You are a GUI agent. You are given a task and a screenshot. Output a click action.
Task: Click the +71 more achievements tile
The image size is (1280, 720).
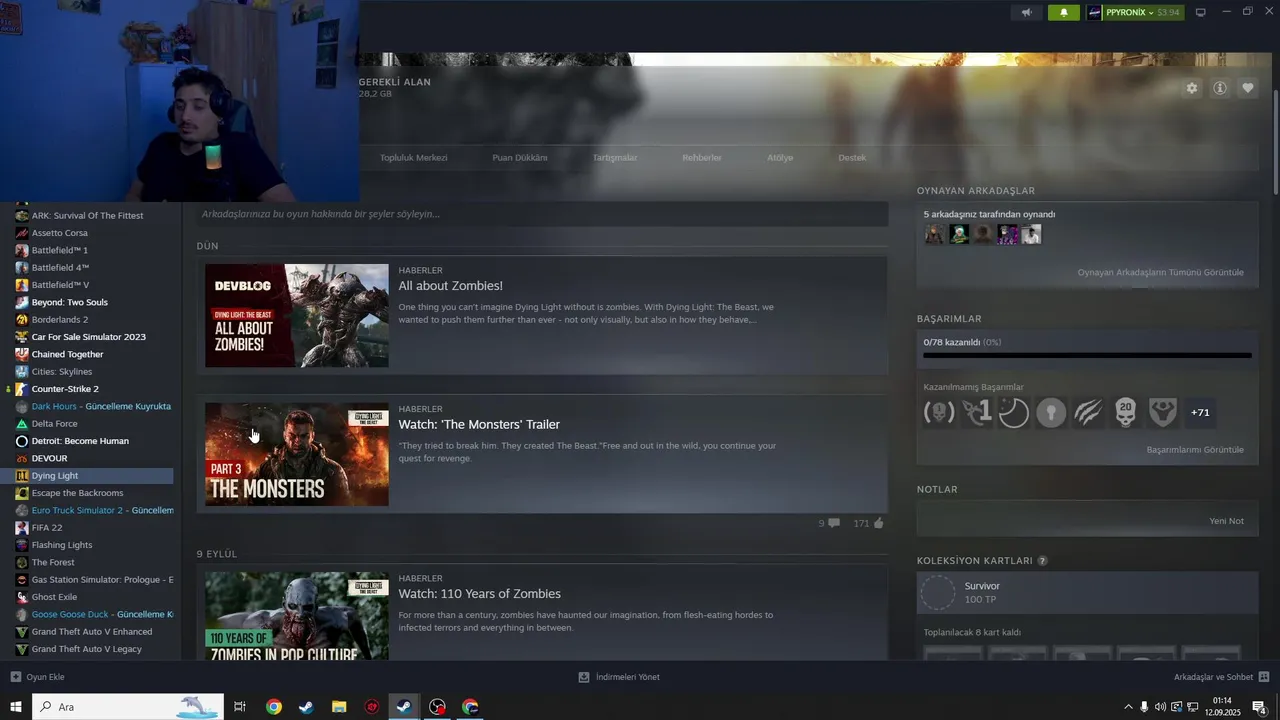(x=1200, y=412)
